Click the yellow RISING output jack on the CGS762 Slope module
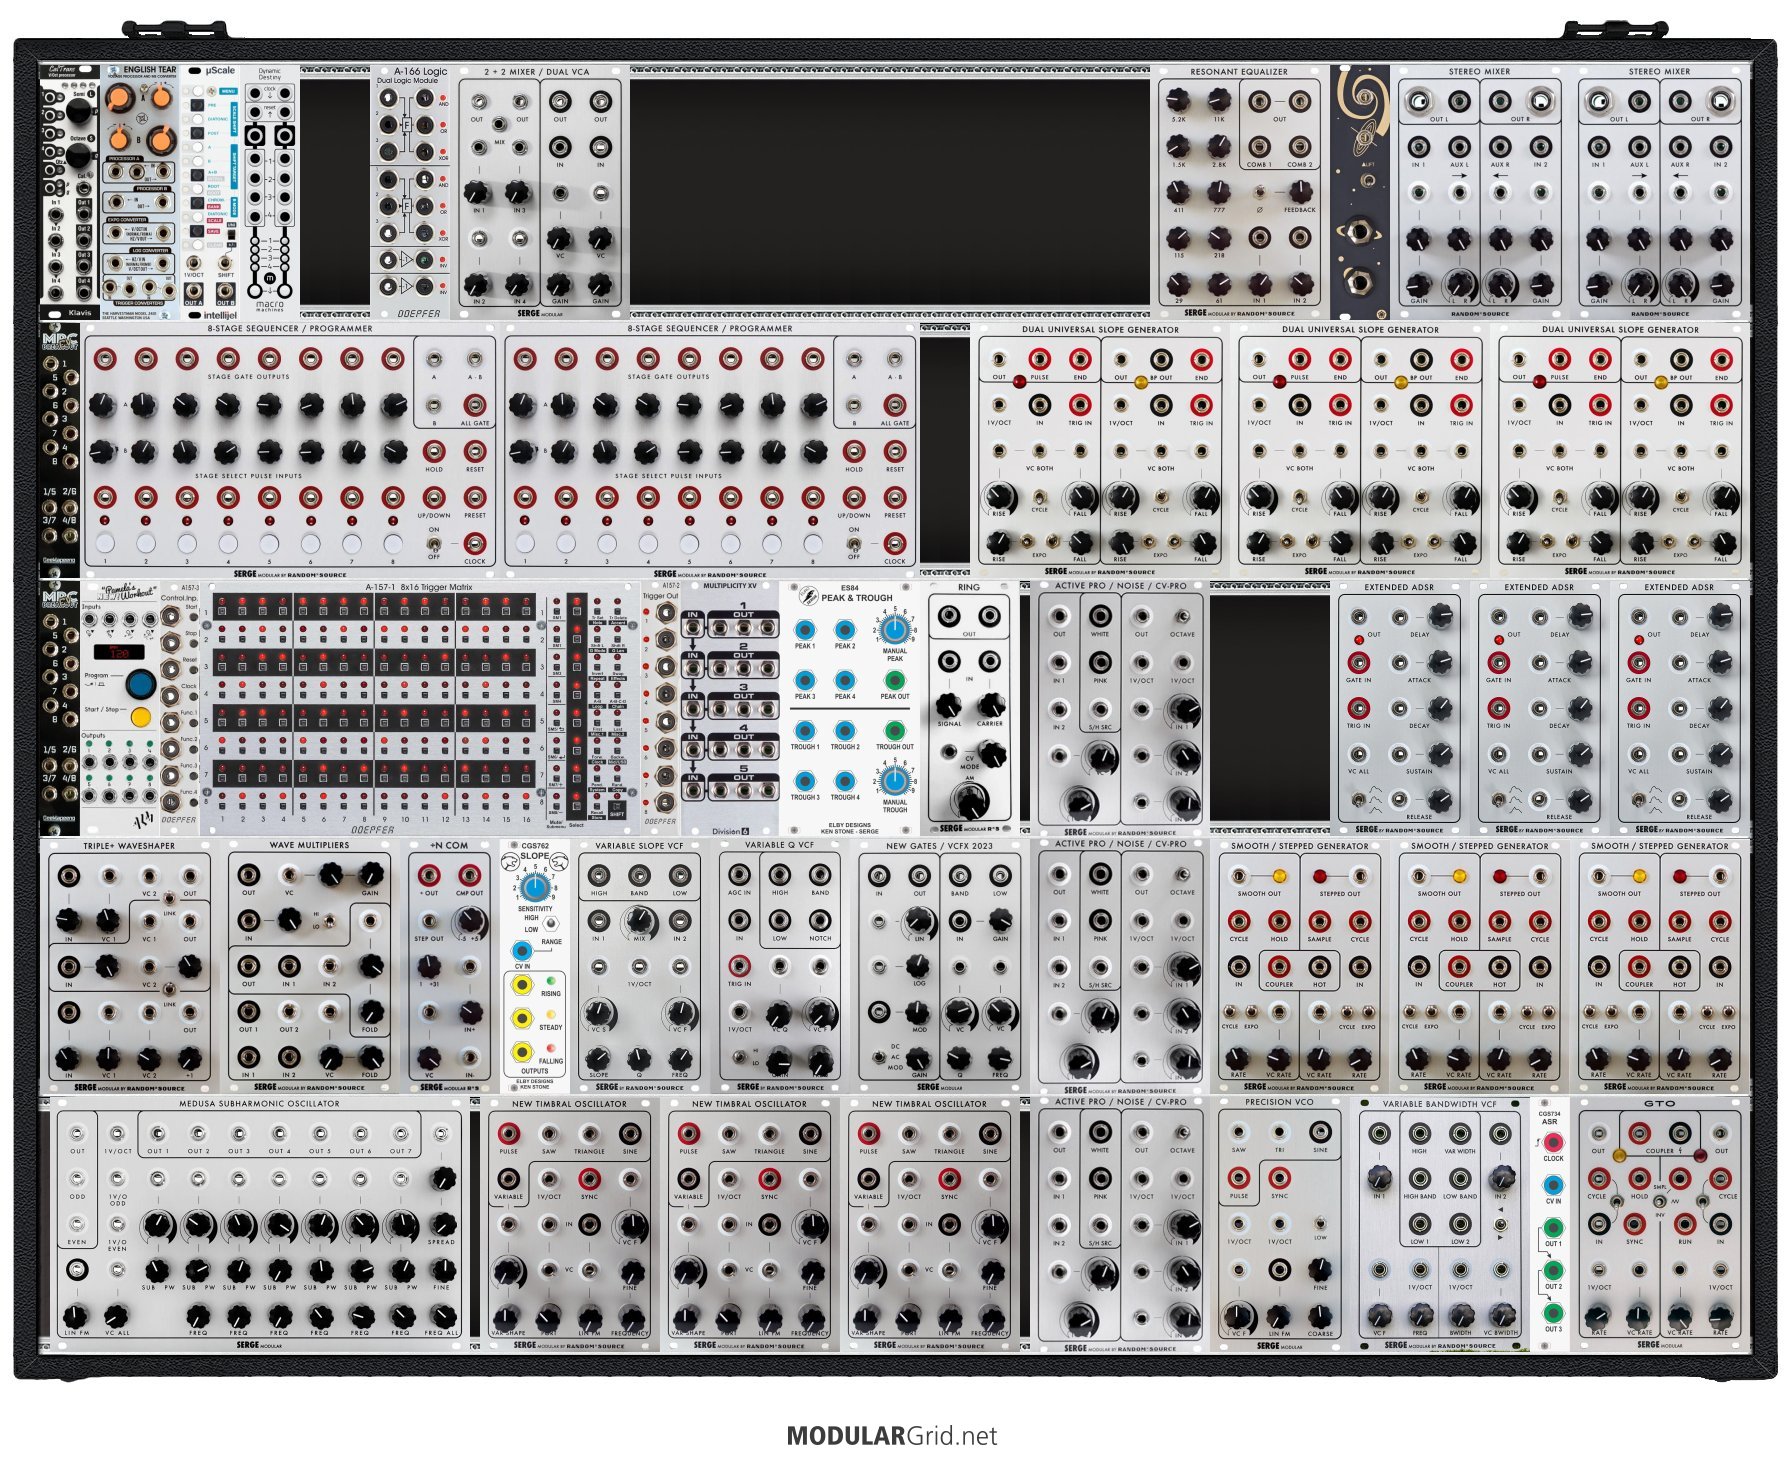1785x1457 pixels. pyautogui.click(x=521, y=985)
